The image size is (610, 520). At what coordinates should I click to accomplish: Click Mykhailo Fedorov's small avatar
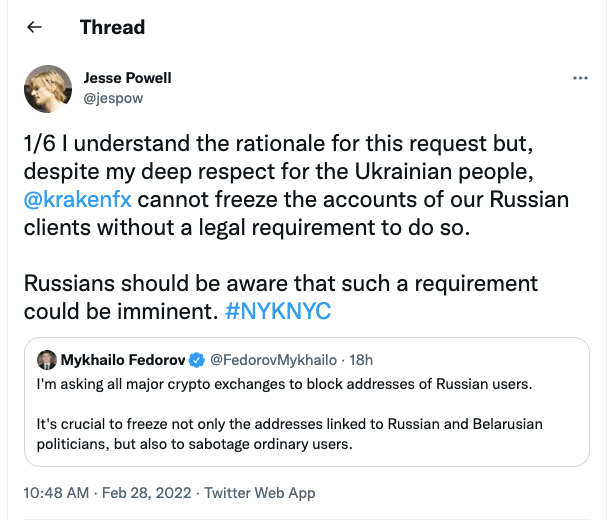(x=46, y=359)
